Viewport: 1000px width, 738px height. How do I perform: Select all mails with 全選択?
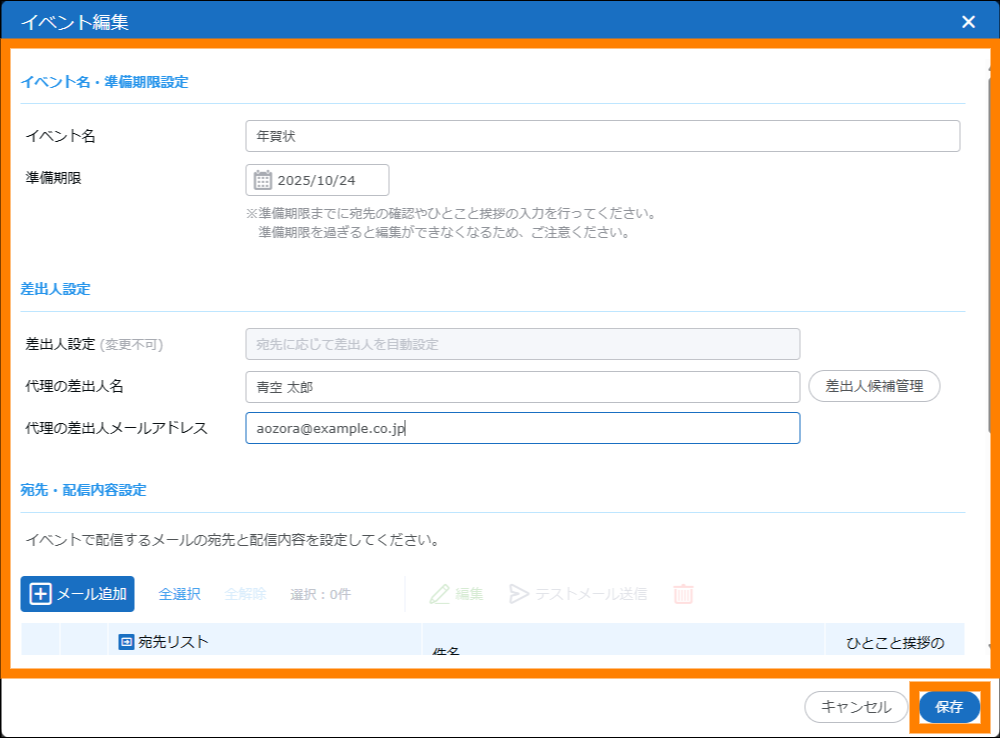pos(179,594)
